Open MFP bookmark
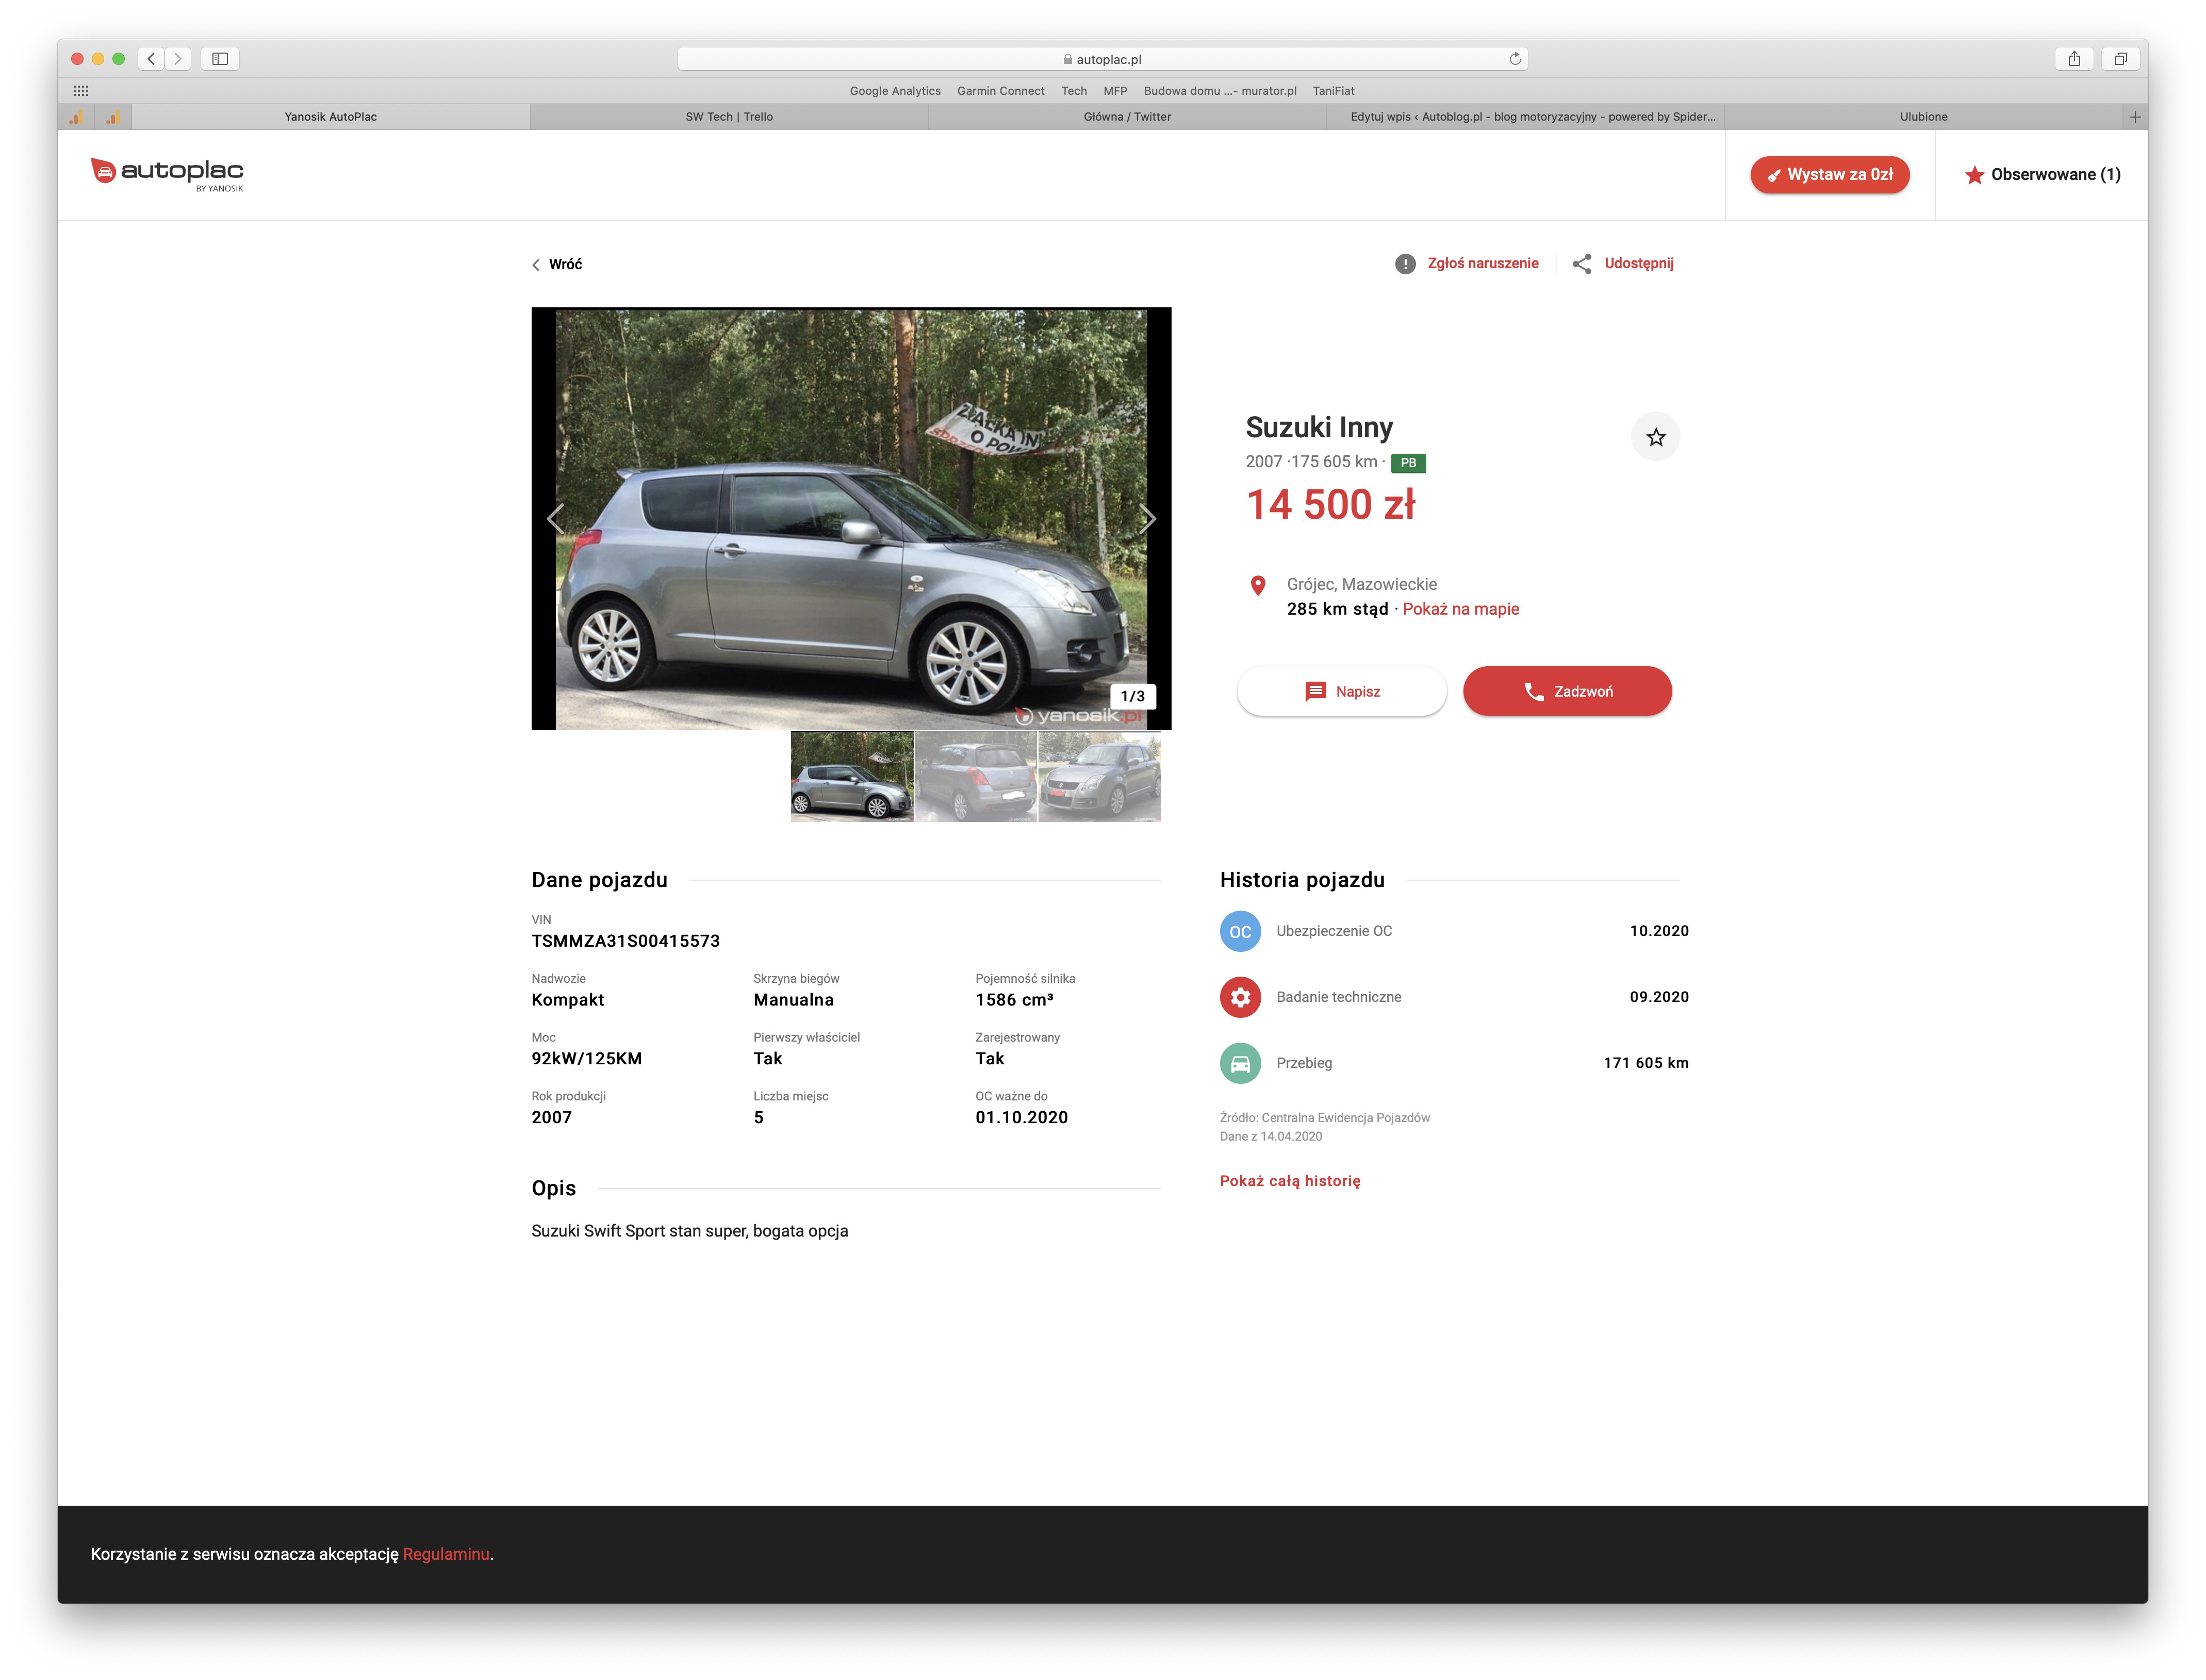The image size is (2206, 1680). point(1115,91)
